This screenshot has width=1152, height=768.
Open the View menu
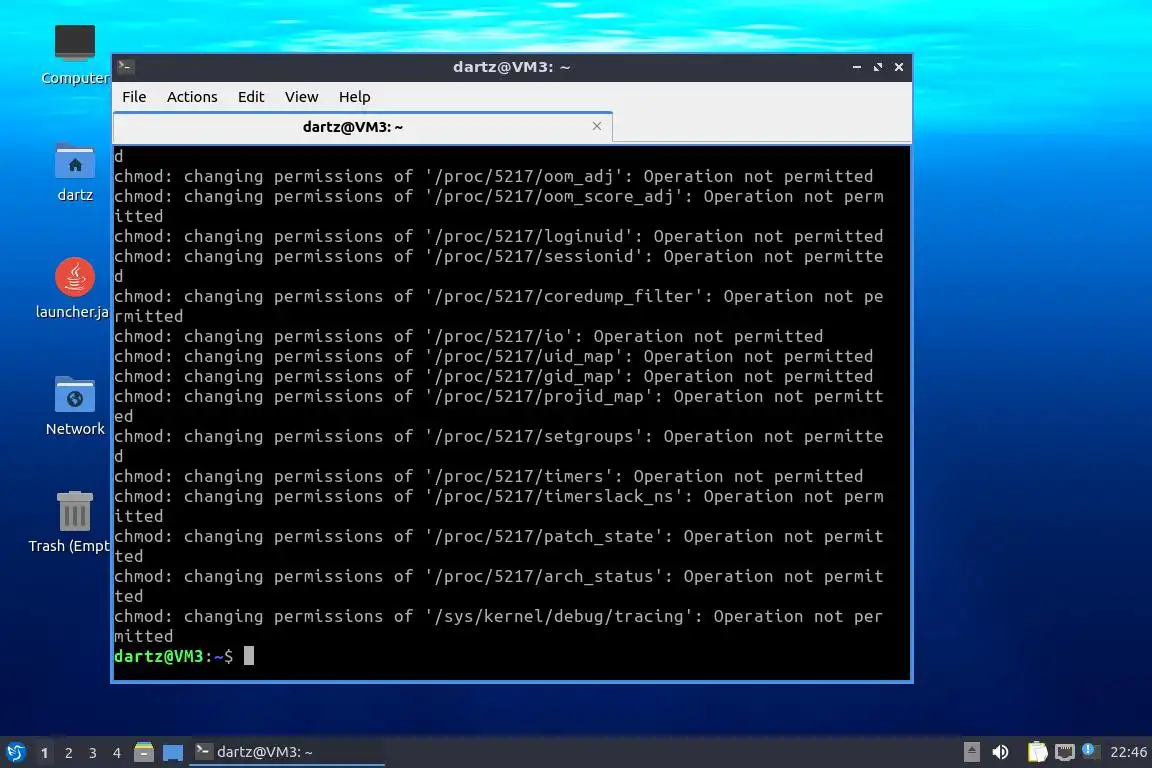coord(301,97)
